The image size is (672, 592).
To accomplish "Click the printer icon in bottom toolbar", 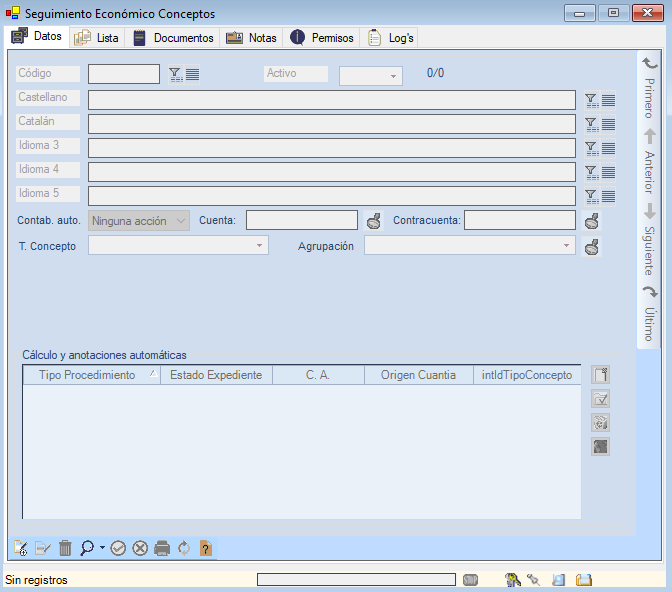I will click(x=162, y=548).
